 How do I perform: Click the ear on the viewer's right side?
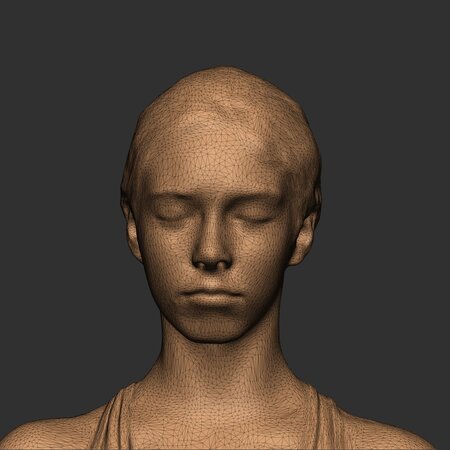pyautogui.click(x=304, y=237)
